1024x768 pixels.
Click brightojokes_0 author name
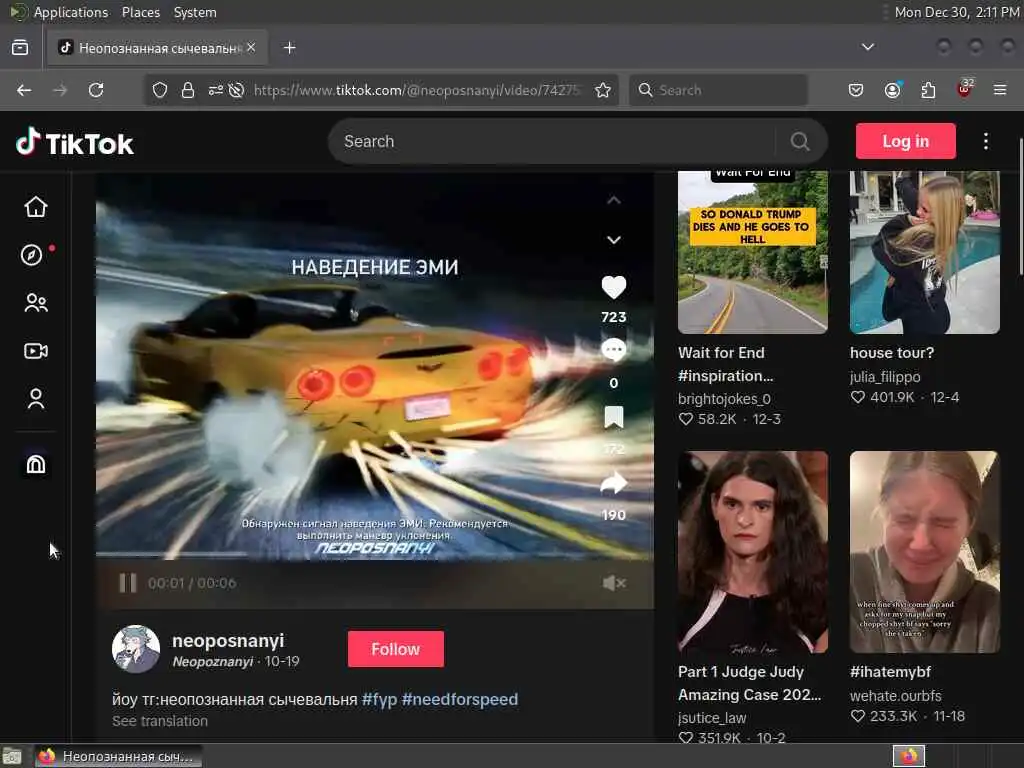pyautogui.click(x=724, y=398)
